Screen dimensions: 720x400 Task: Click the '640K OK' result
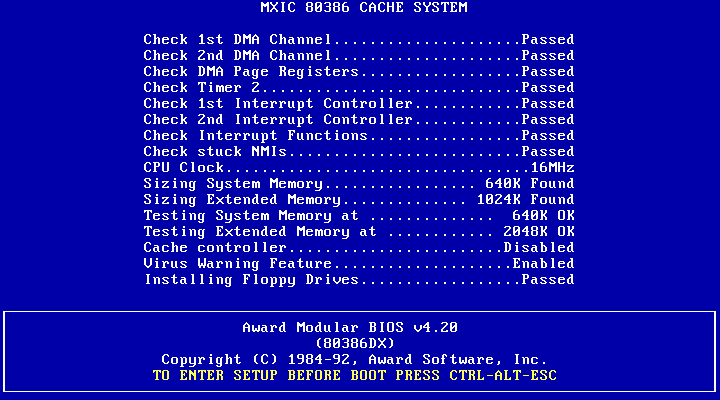tap(543, 216)
